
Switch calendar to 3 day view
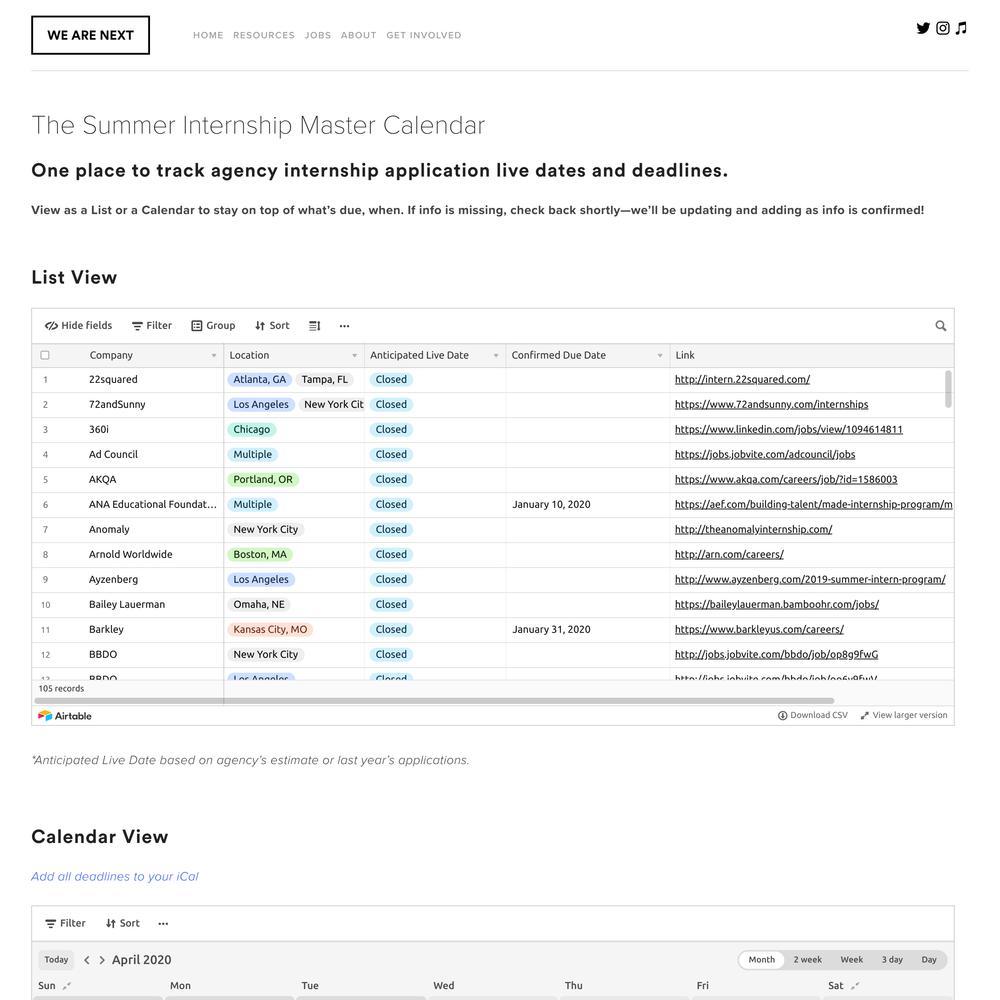[892, 960]
